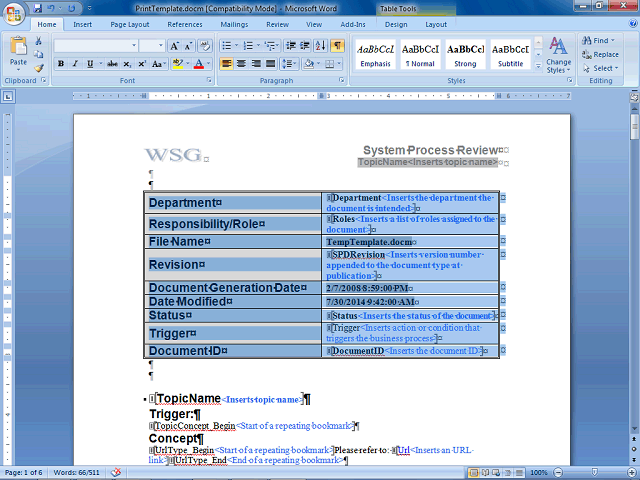Open the line spacing dropdown
Screen dimensions: 640x480
(x=289, y=64)
